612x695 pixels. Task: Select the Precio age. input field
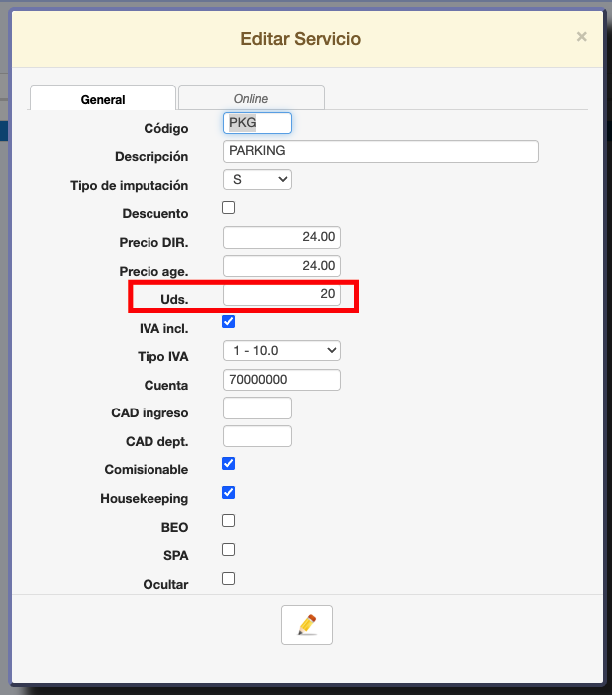click(282, 266)
